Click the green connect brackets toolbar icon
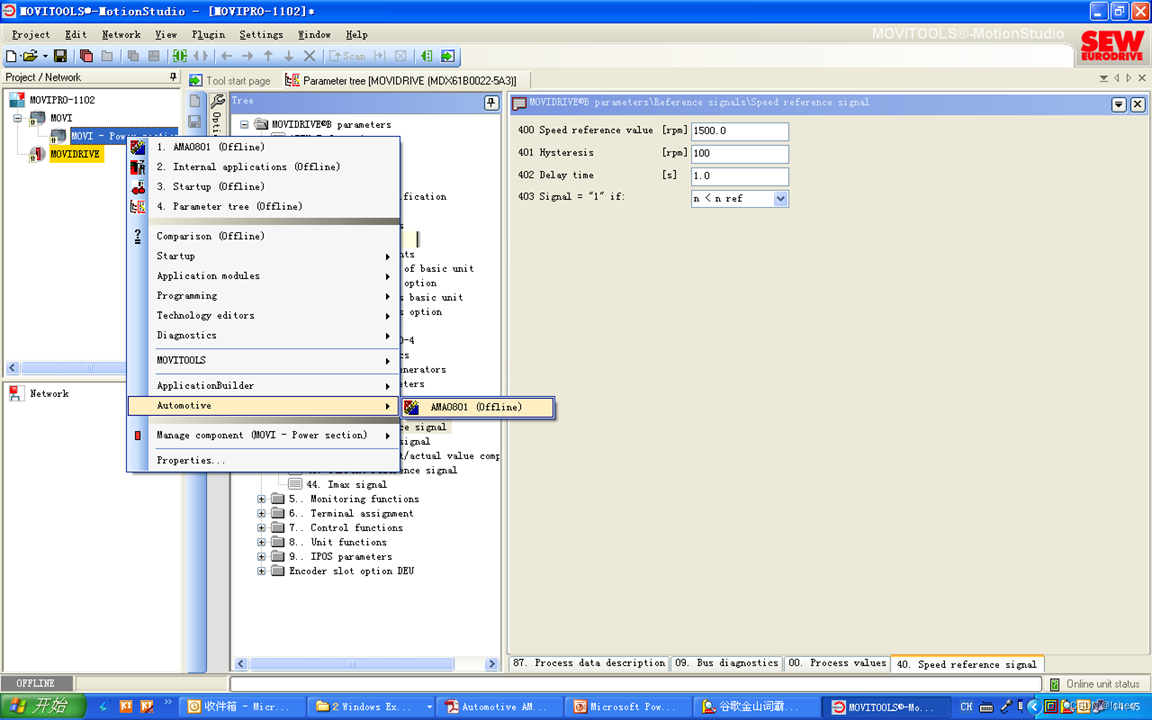The height and width of the screenshot is (720, 1152). 179,56
